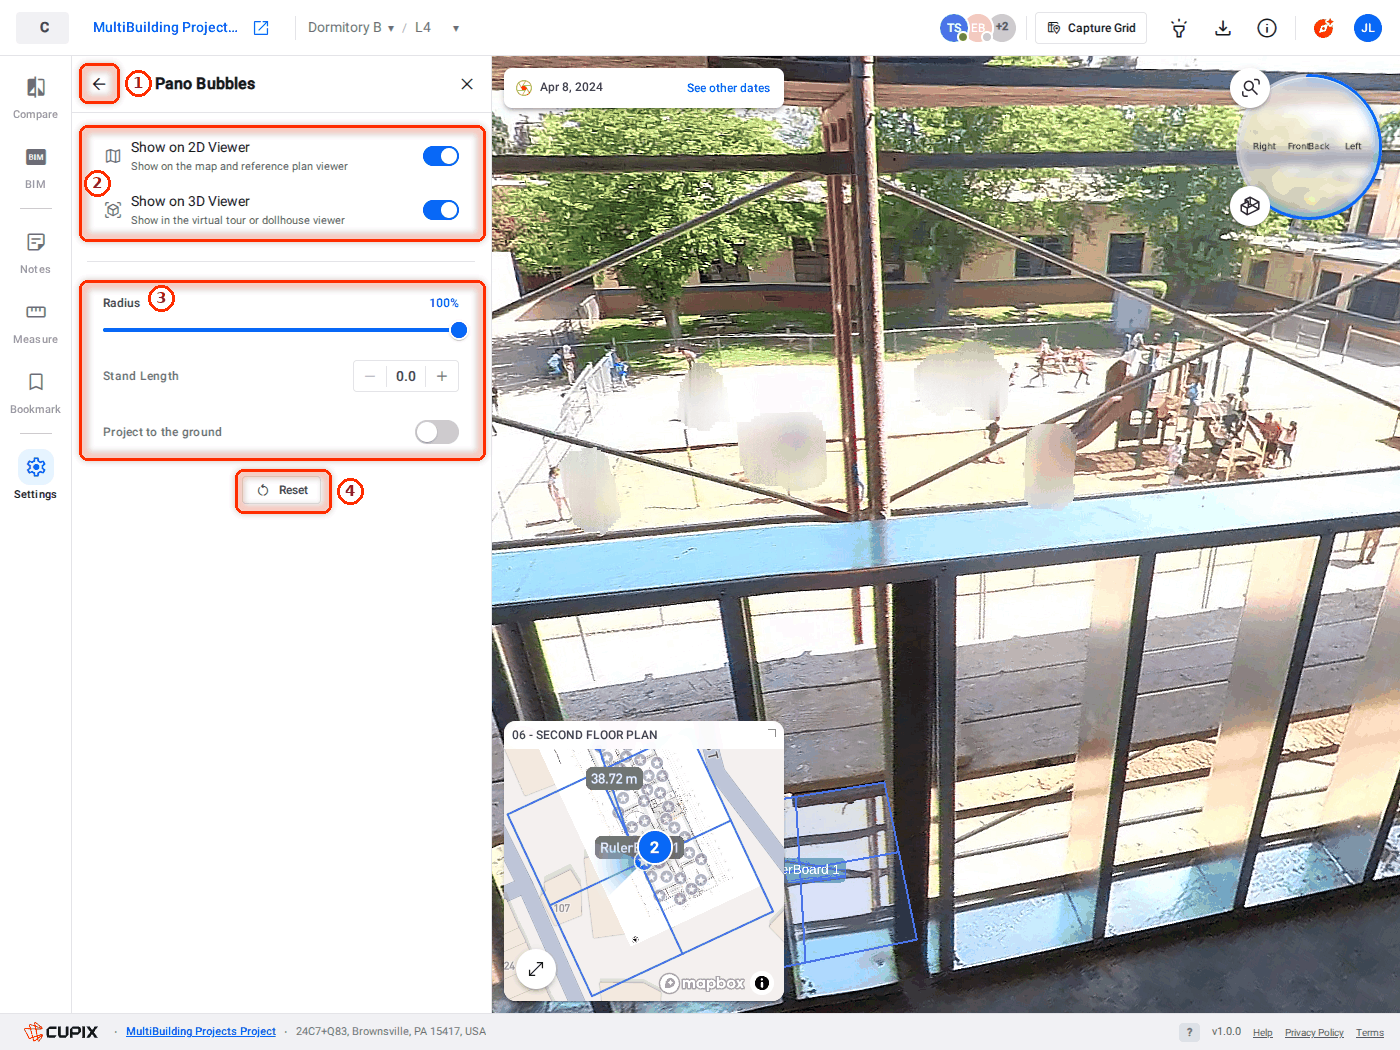This screenshot has width=1400, height=1050.
Task: Click the Radius slider handle
Action: coord(459,330)
